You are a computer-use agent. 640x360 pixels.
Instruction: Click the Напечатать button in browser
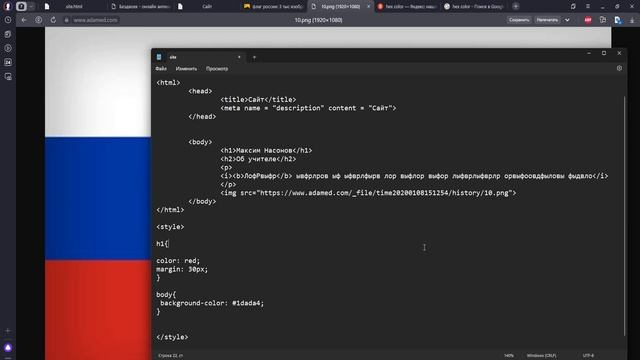coord(547,20)
